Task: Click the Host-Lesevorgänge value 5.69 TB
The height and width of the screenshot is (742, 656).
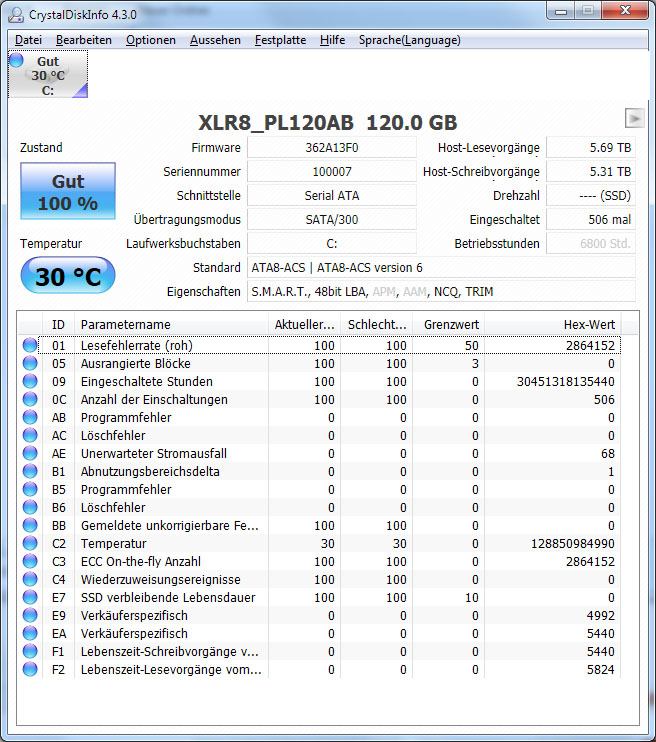Action: pyautogui.click(x=591, y=148)
